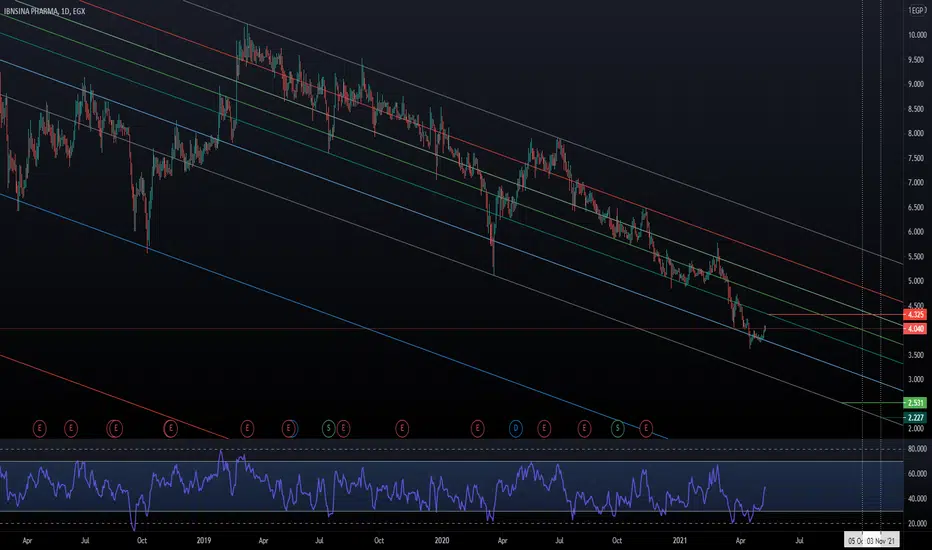Click the 6.500 price axis label
This screenshot has width=932, height=550.
tap(917, 208)
